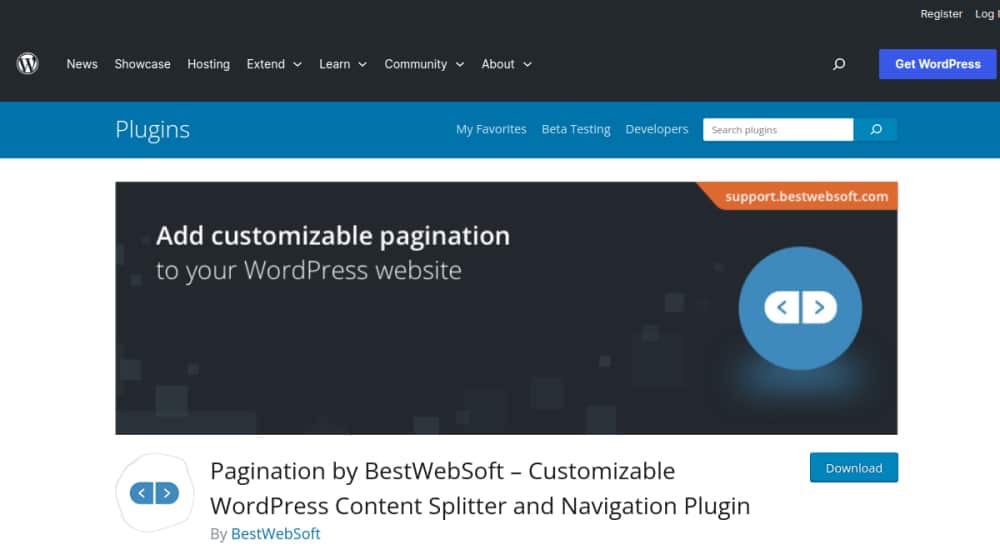Open the Extend menu item

(266, 64)
